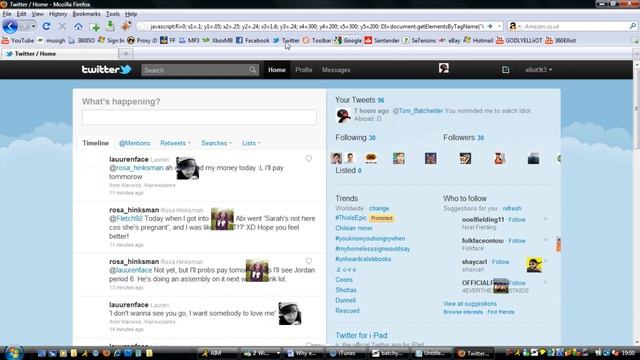Image resolution: width=640 pixels, height=360 pixels.
Task: Open the Bookmarks menu
Action: click(x=86, y=14)
